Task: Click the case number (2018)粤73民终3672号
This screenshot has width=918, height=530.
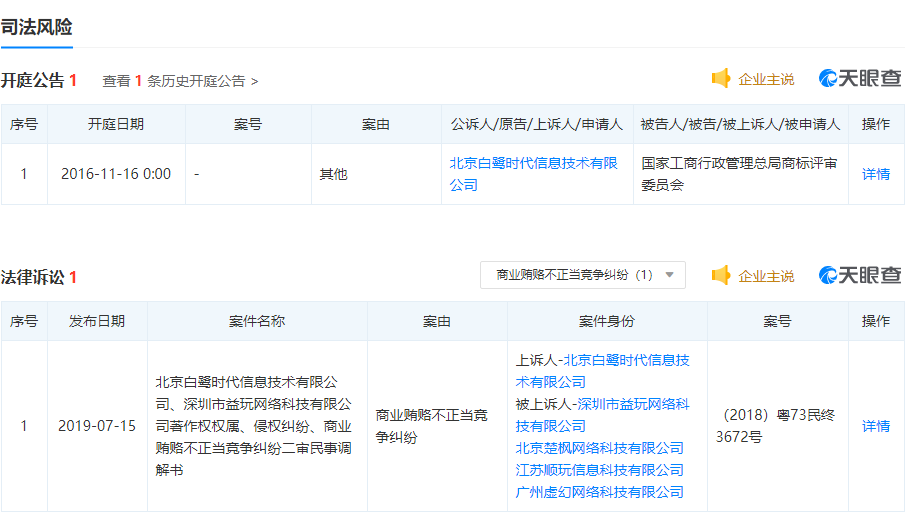Action: [x=776, y=426]
